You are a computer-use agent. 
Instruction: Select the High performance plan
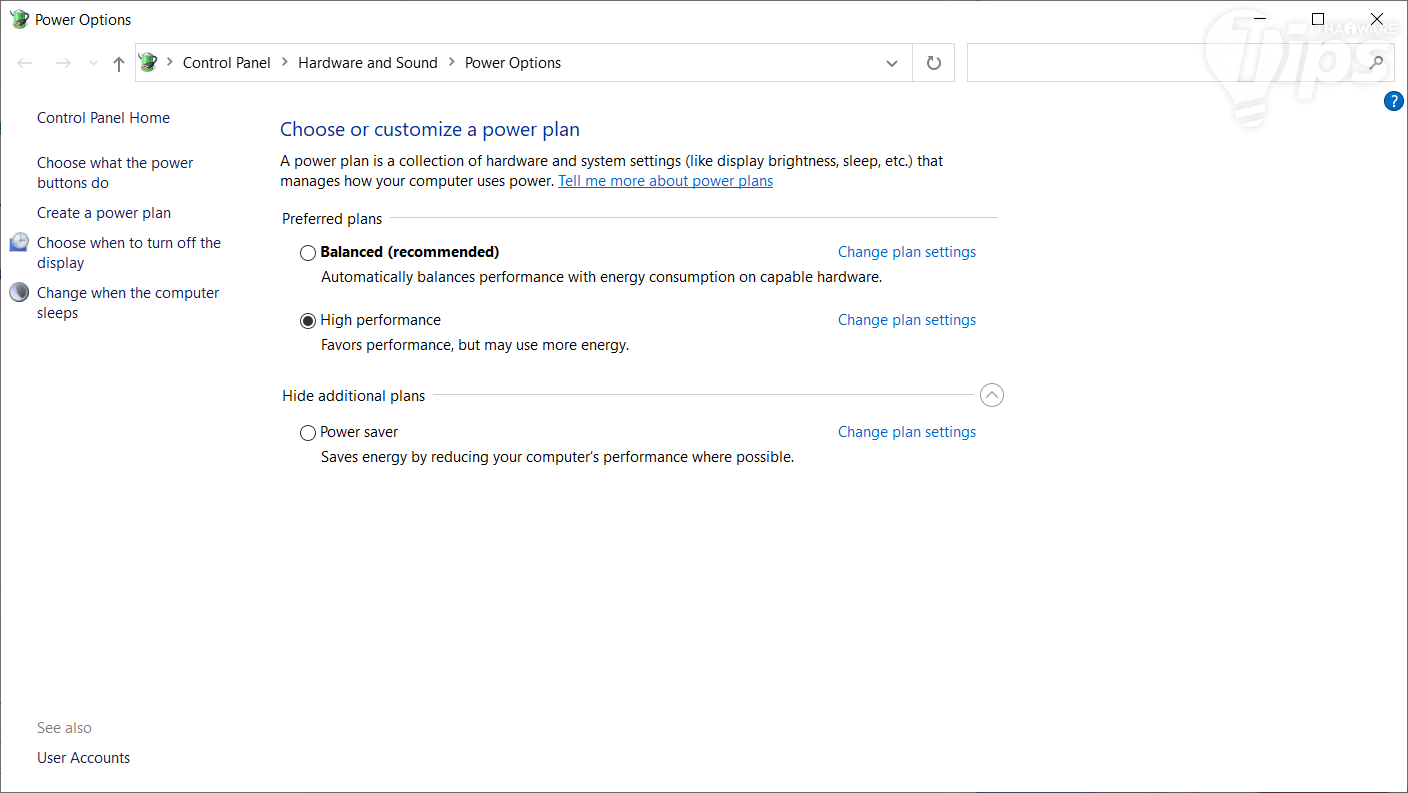308,321
